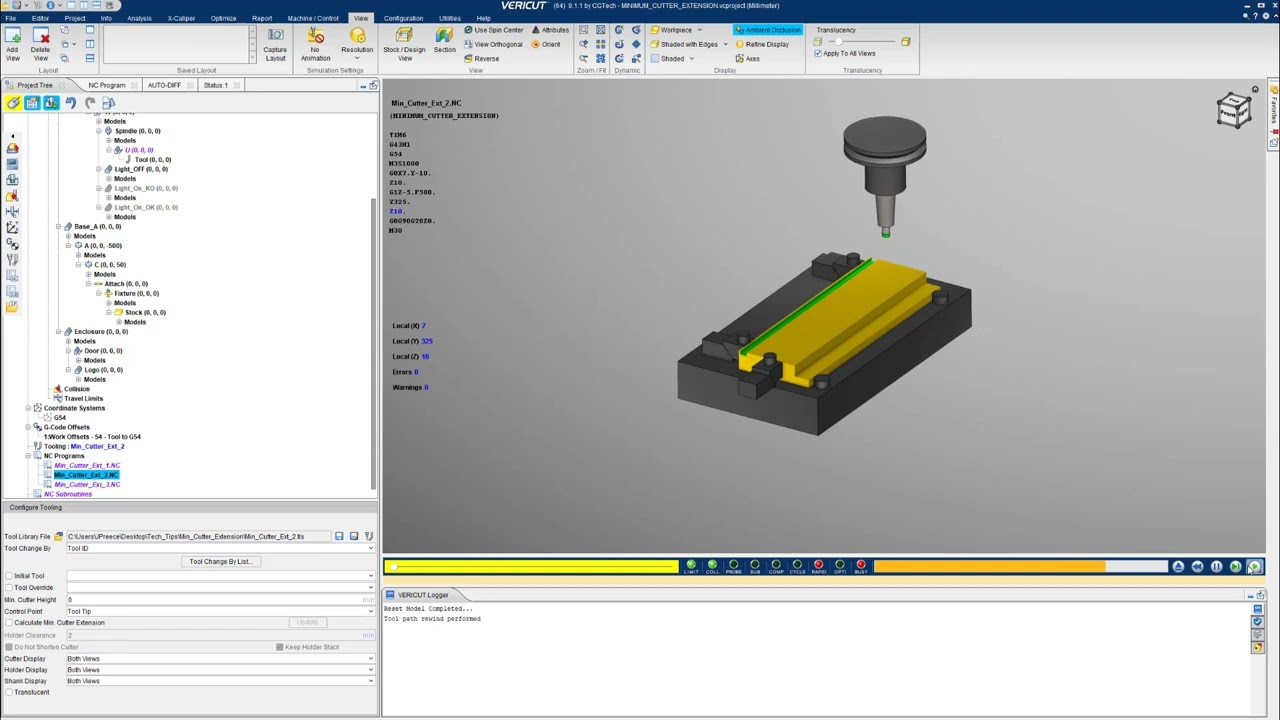Enable the Tool Override checkbox
Viewport: 1280px width, 720px height.
9,588
